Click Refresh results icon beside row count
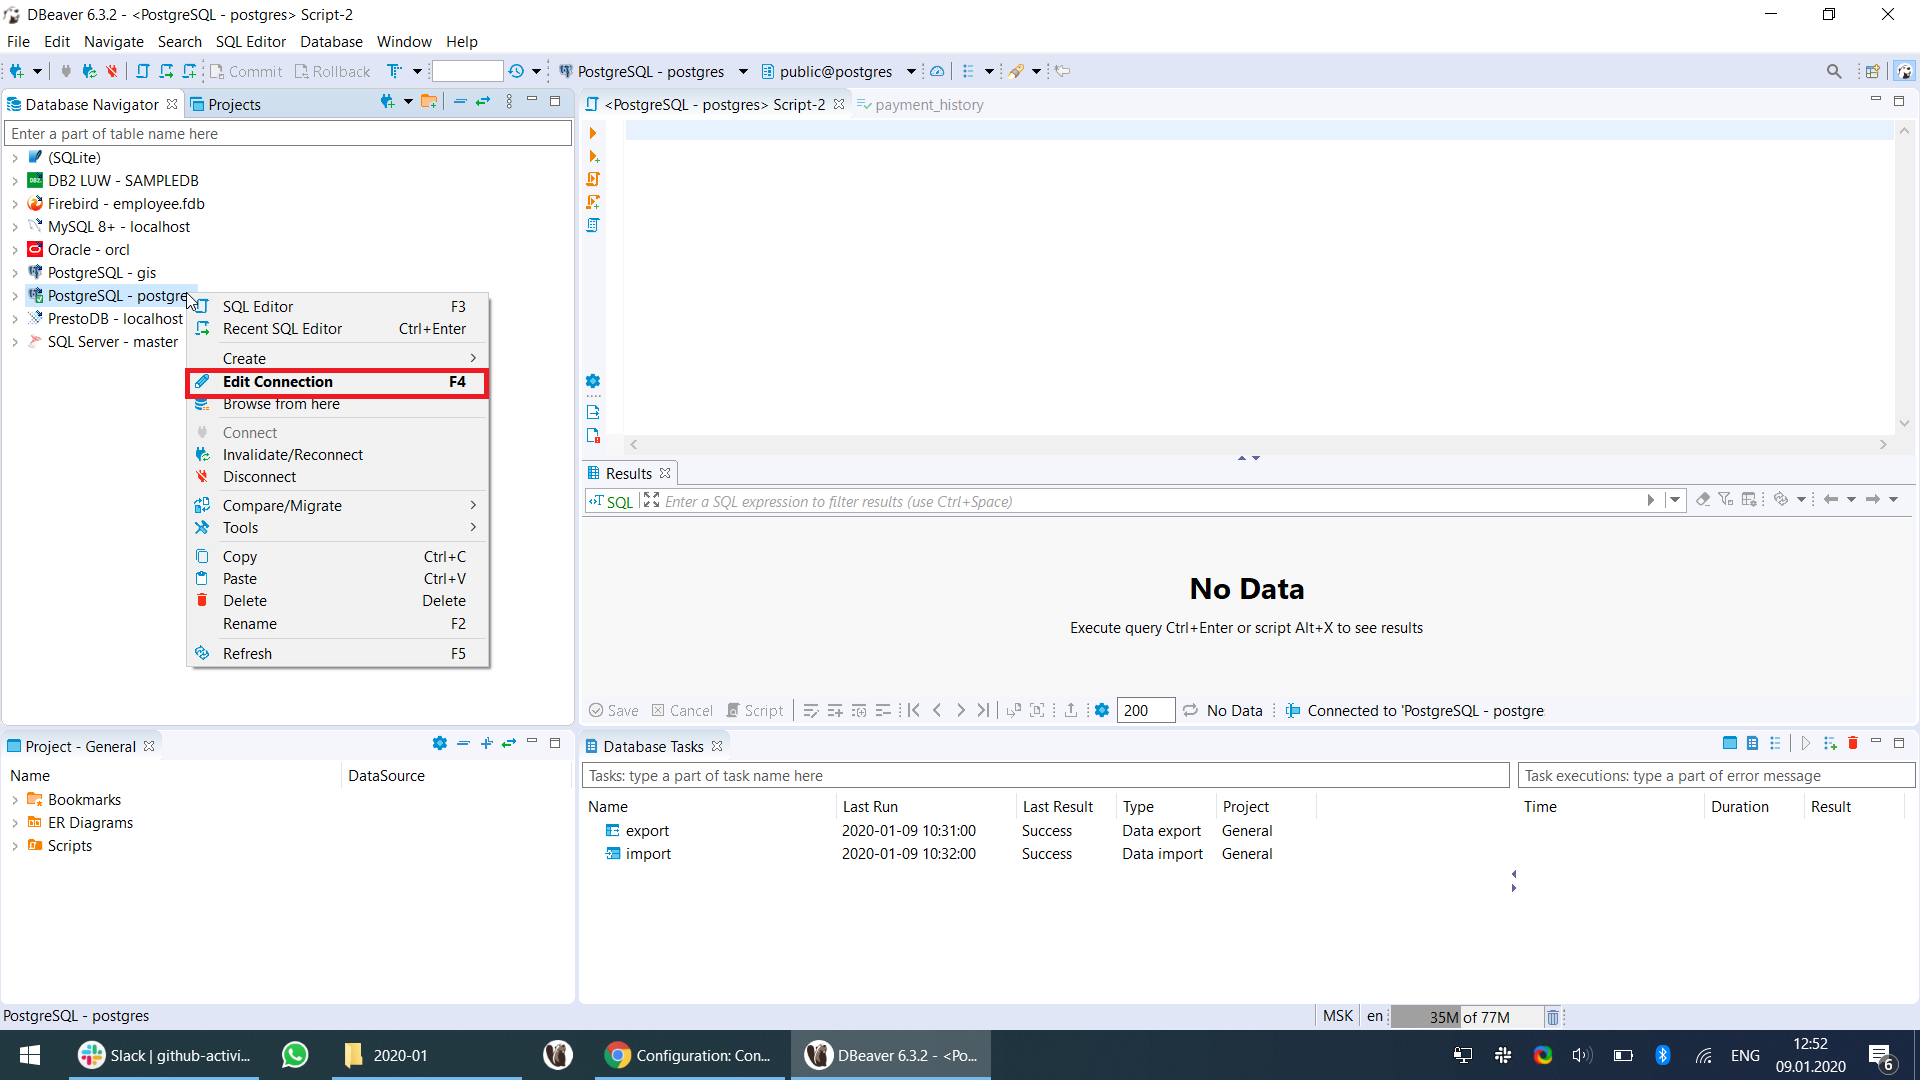 point(1190,710)
